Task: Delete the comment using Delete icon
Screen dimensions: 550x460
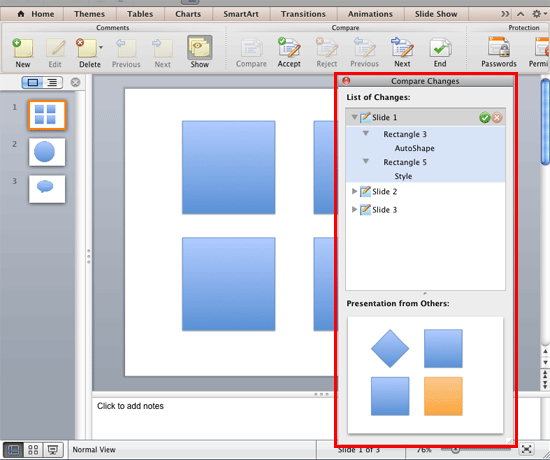Action: point(87,48)
